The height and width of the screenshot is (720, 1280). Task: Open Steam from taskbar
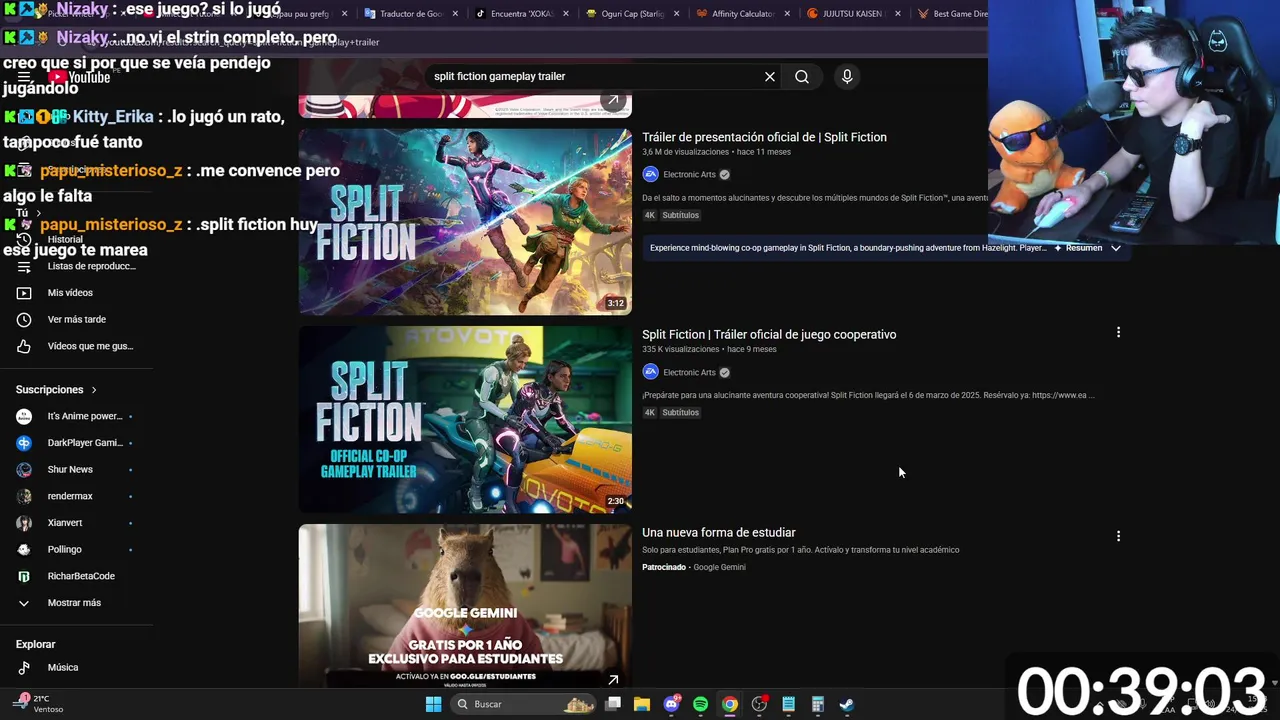(846, 704)
